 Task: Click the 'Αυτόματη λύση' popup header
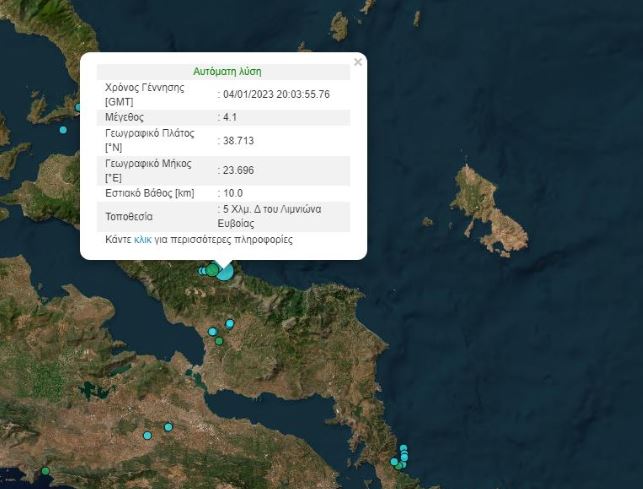[226, 72]
